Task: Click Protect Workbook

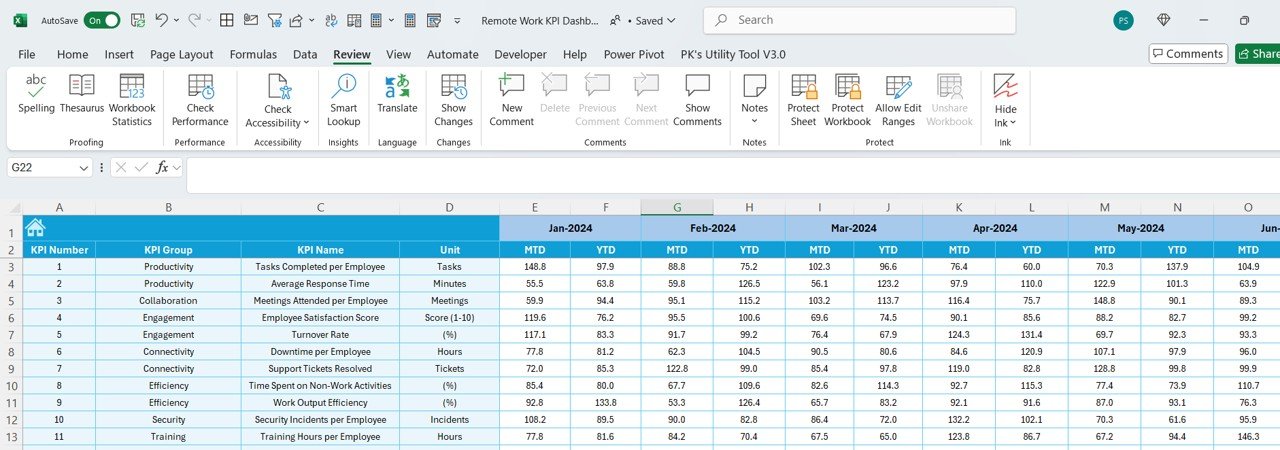Action: [x=847, y=100]
